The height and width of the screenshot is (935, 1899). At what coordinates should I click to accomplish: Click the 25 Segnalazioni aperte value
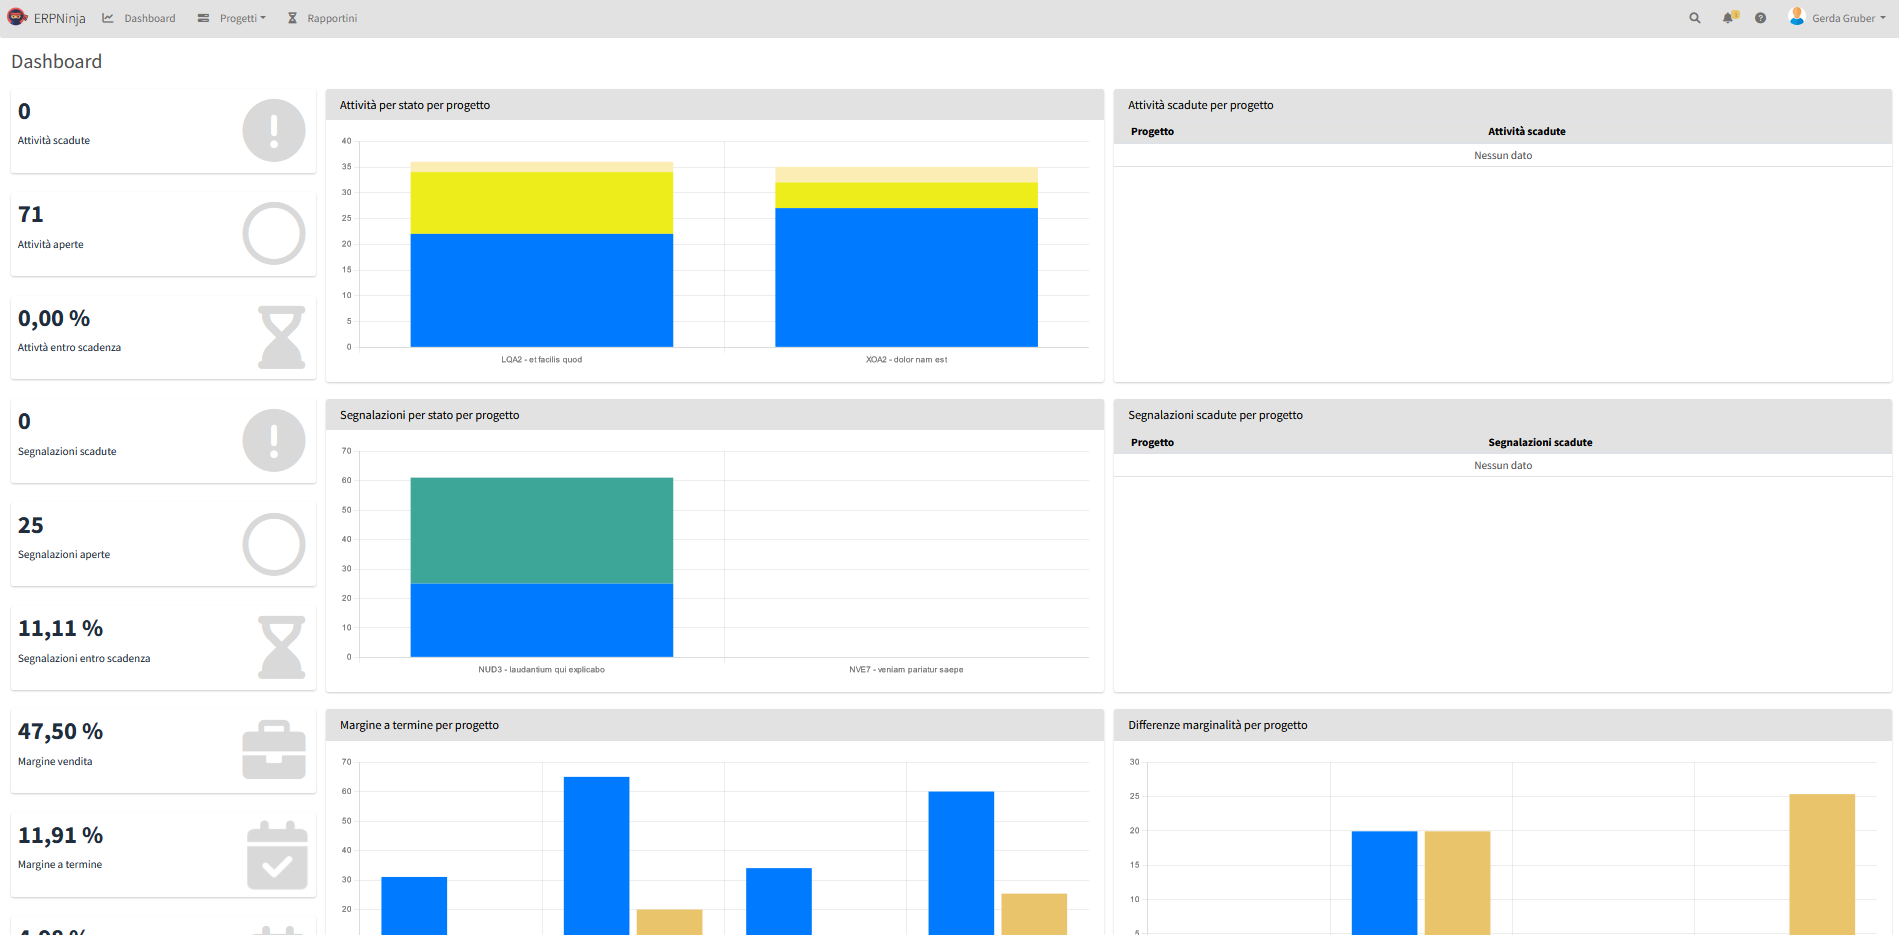31,525
